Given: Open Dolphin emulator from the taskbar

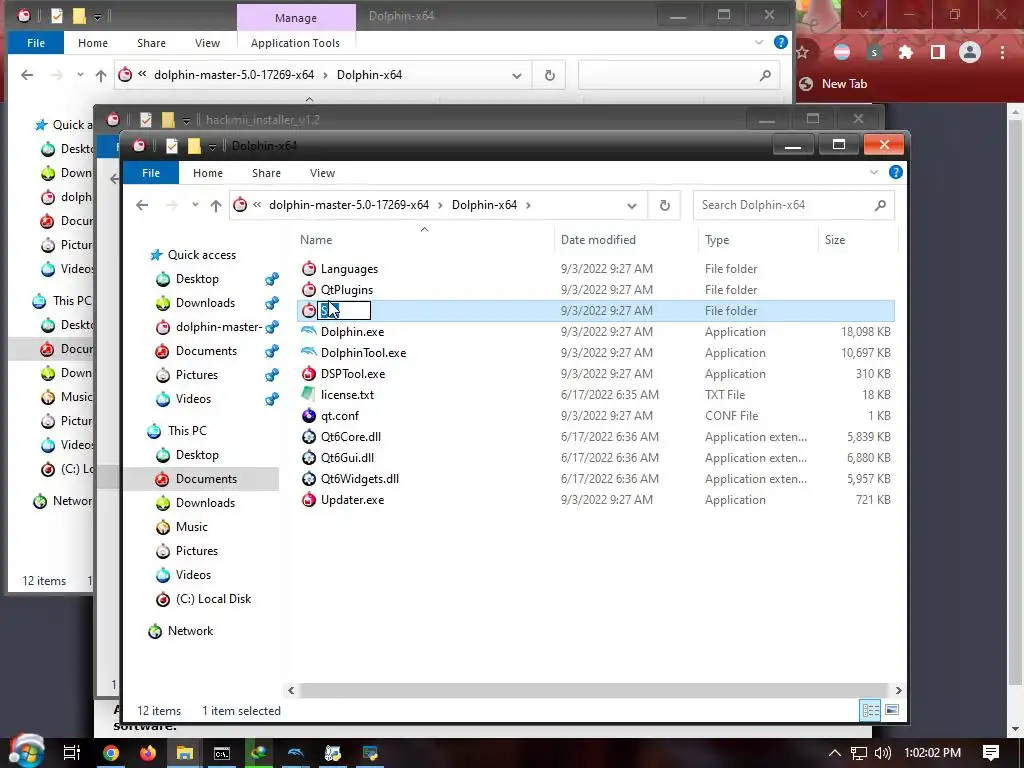Looking at the screenshot, I should (x=296, y=753).
